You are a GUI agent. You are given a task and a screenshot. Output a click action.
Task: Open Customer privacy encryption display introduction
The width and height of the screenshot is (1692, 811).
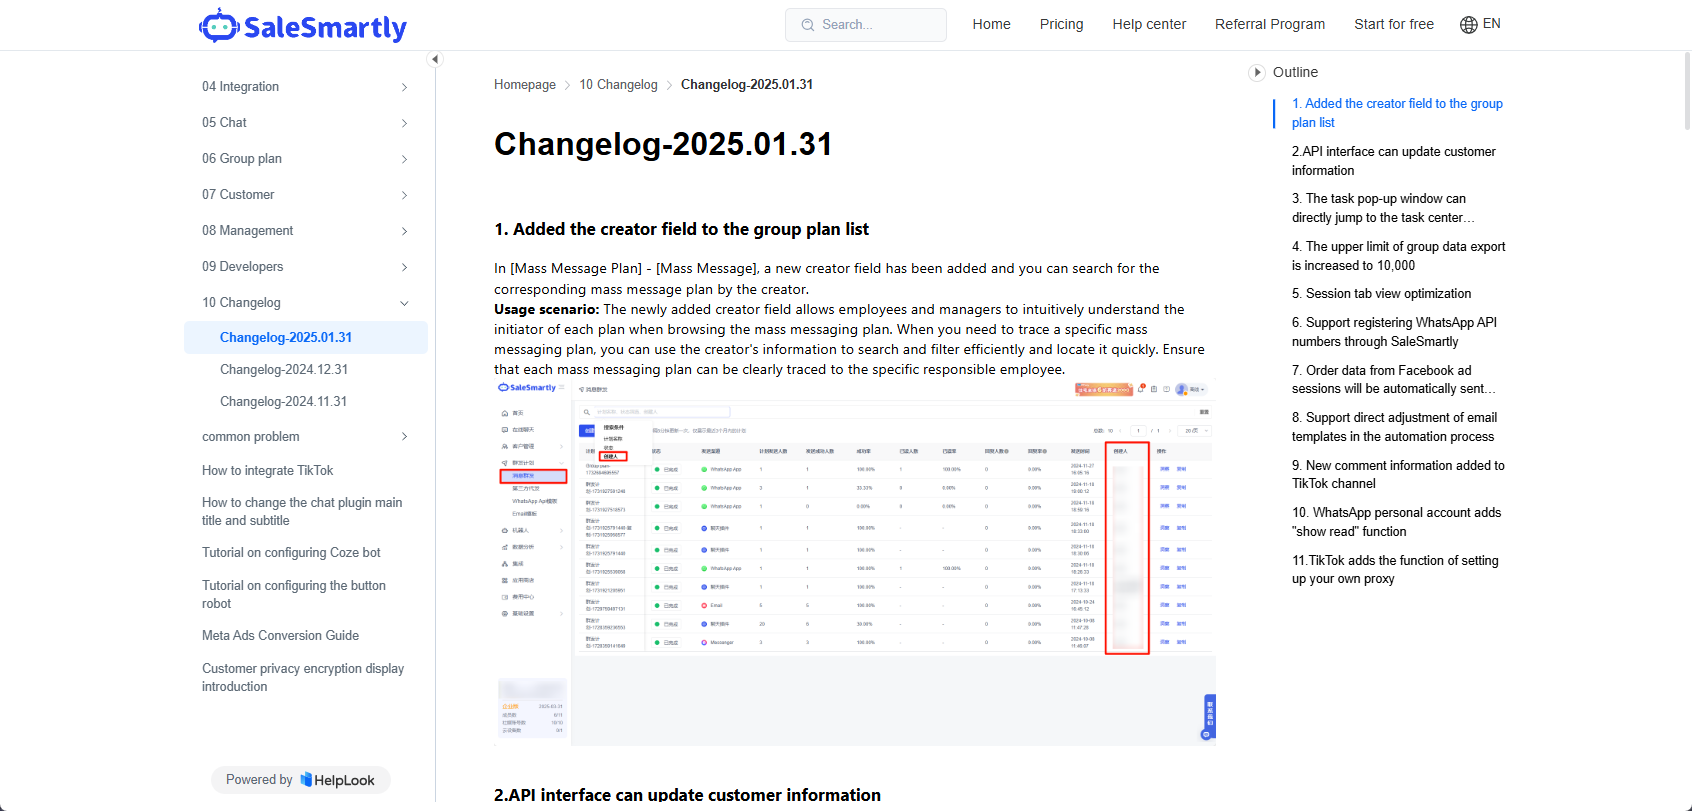click(303, 678)
